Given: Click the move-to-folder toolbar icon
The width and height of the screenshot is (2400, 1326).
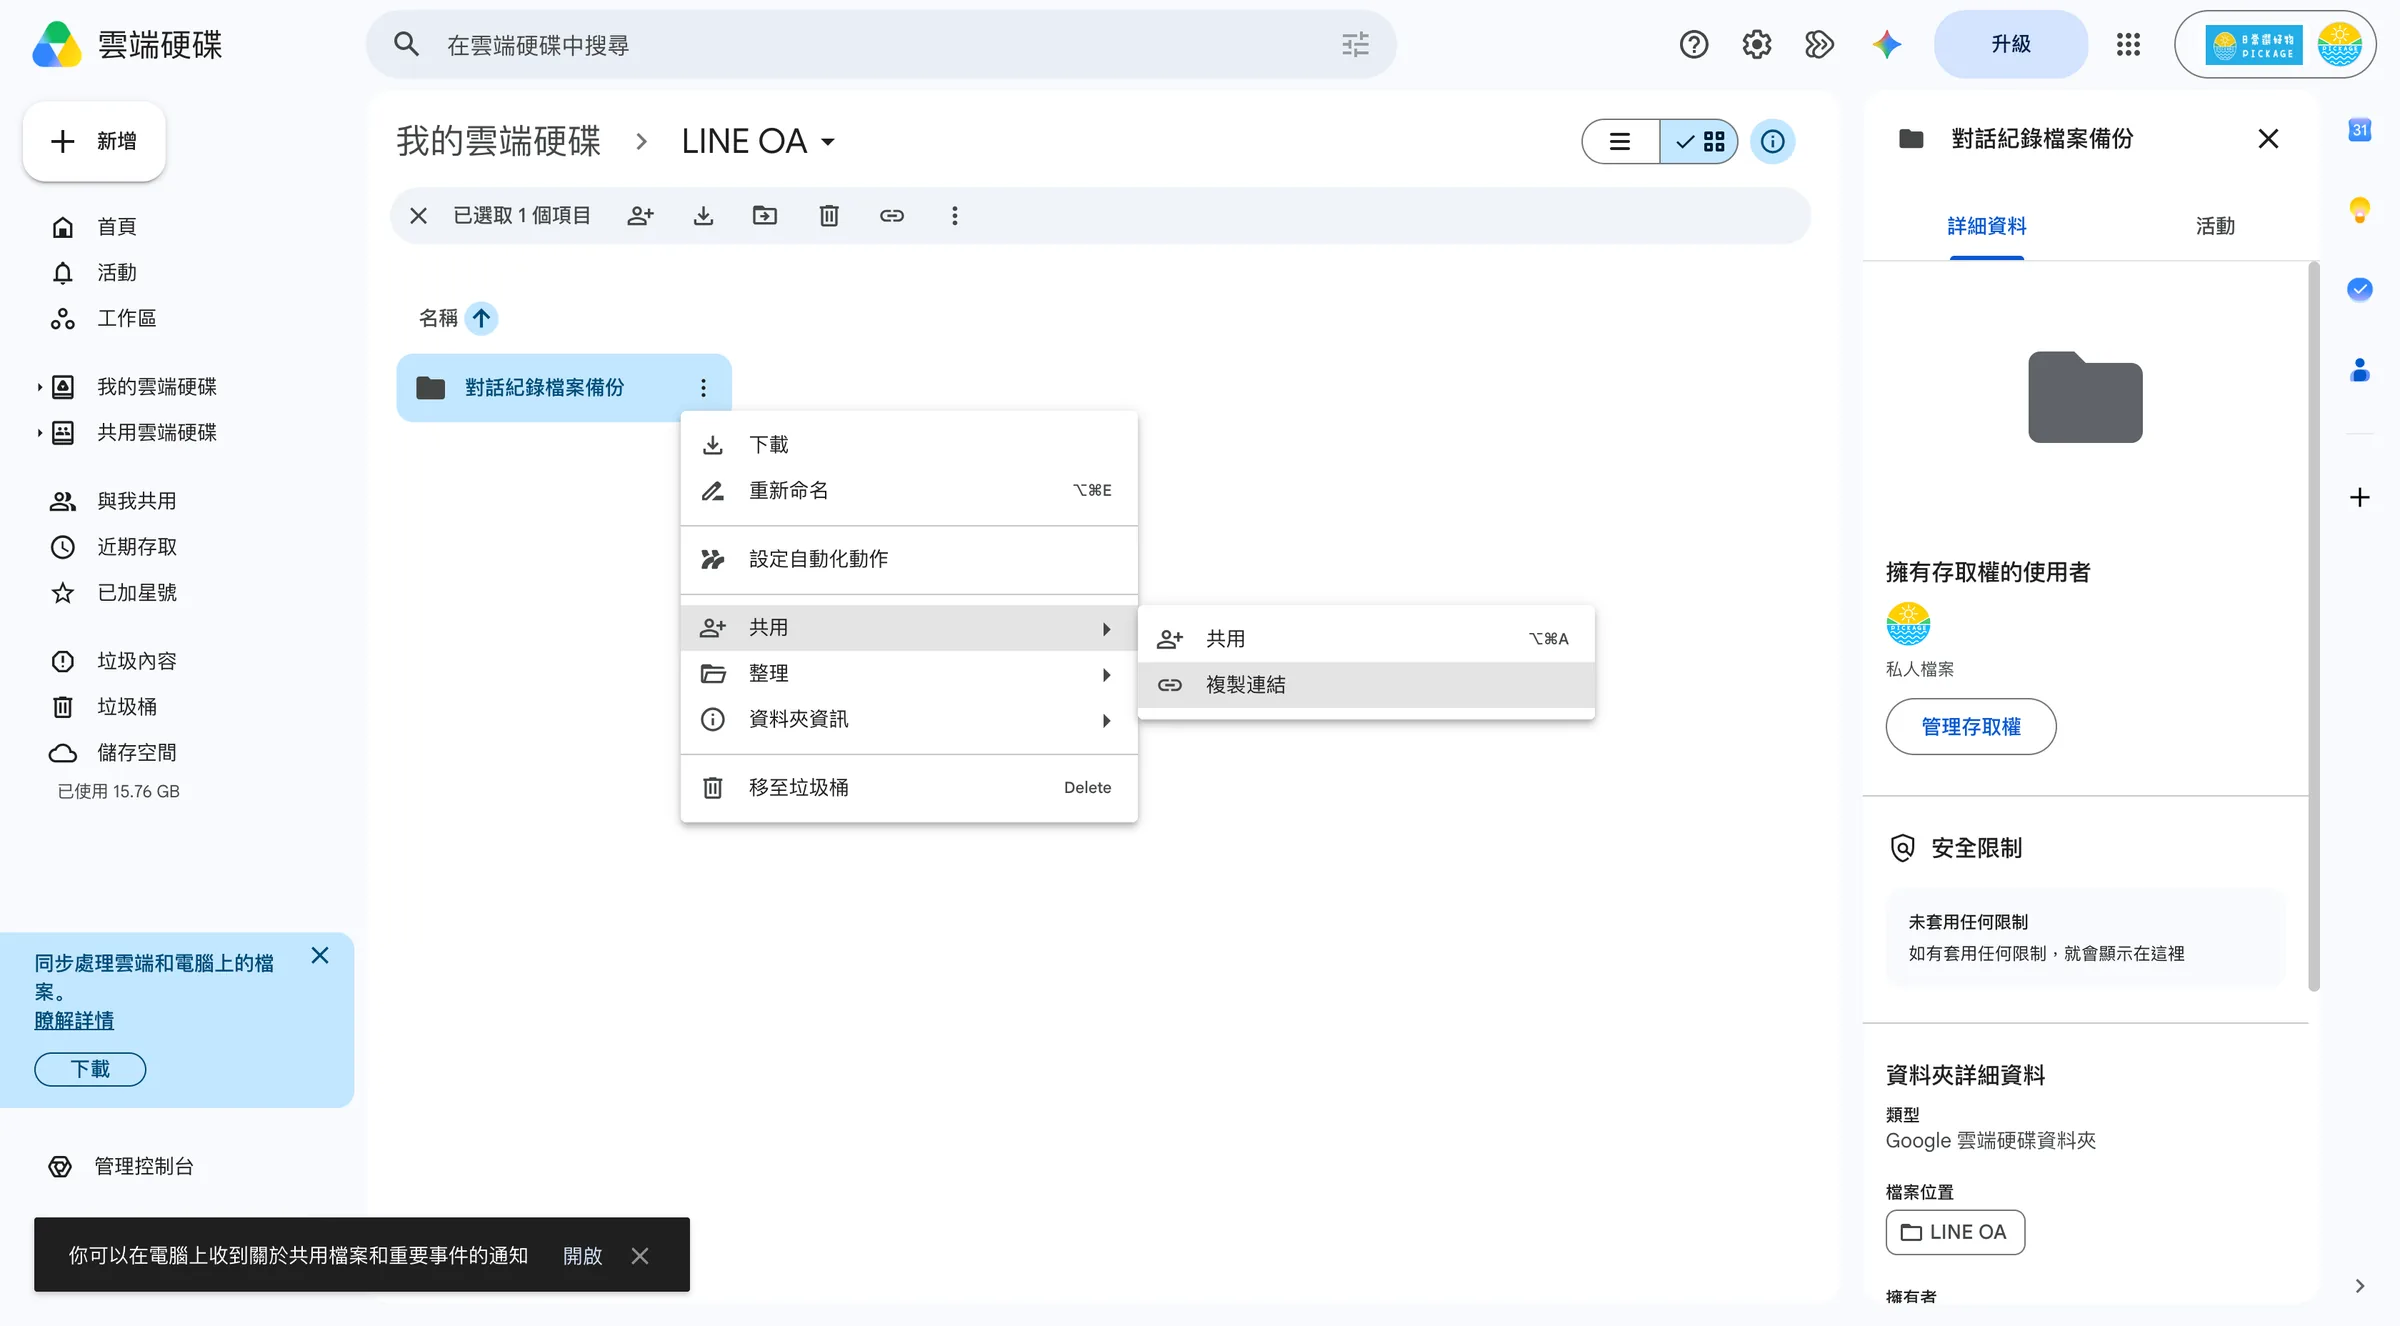Looking at the screenshot, I should [x=765, y=215].
